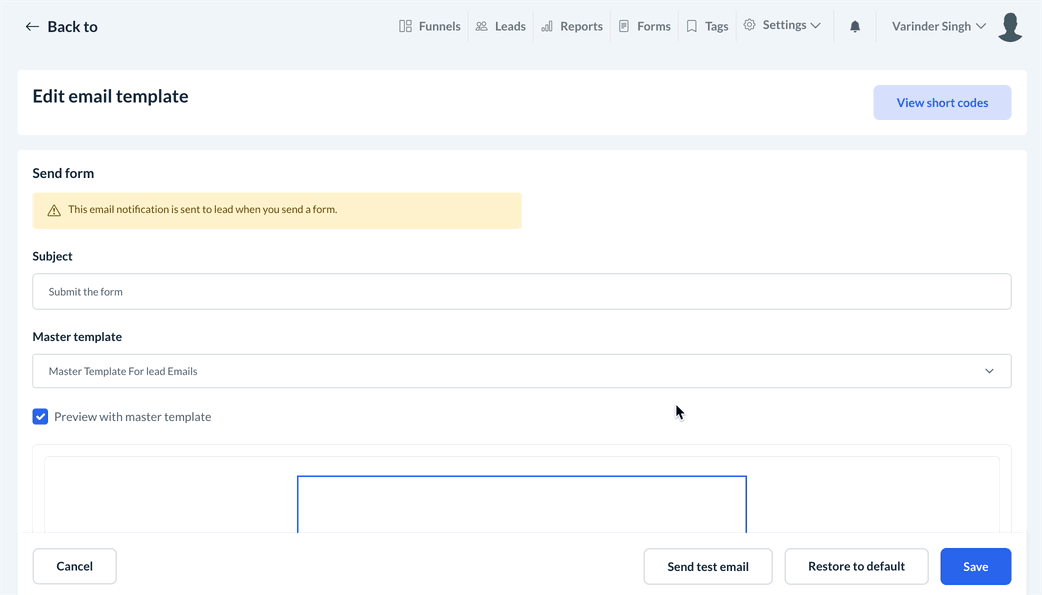Click into the Subject input field
The image size is (1042, 595).
click(x=521, y=292)
